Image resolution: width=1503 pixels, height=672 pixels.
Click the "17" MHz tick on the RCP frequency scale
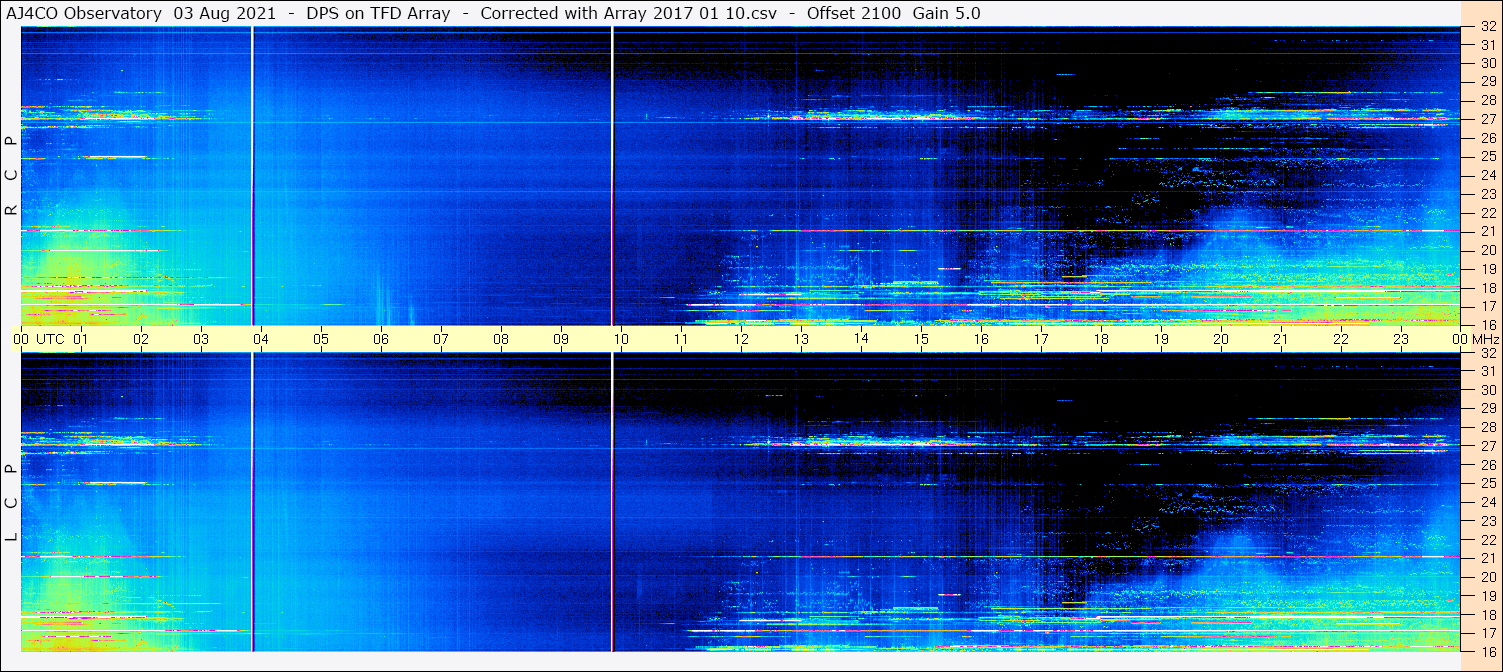[1487, 306]
